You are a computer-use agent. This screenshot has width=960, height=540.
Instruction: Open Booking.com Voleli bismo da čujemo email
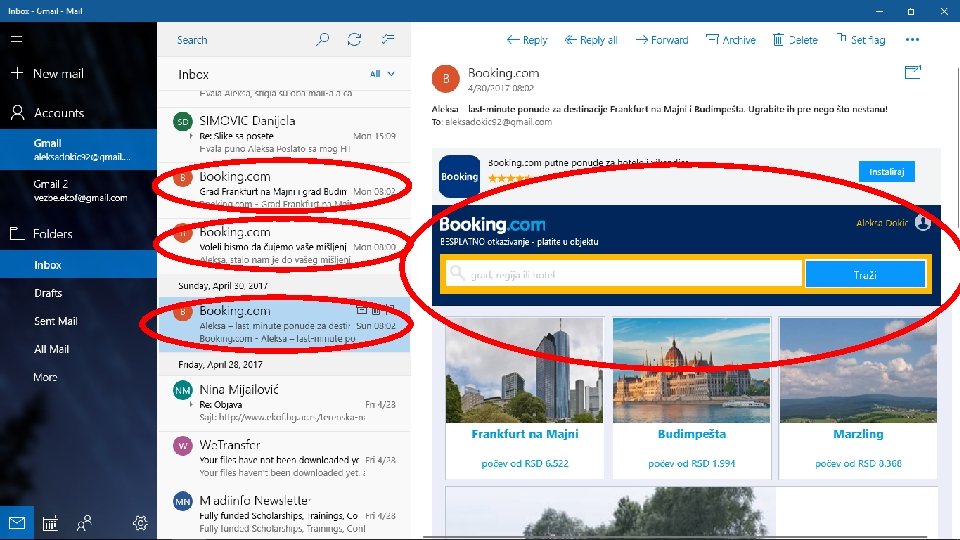[285, 246]
